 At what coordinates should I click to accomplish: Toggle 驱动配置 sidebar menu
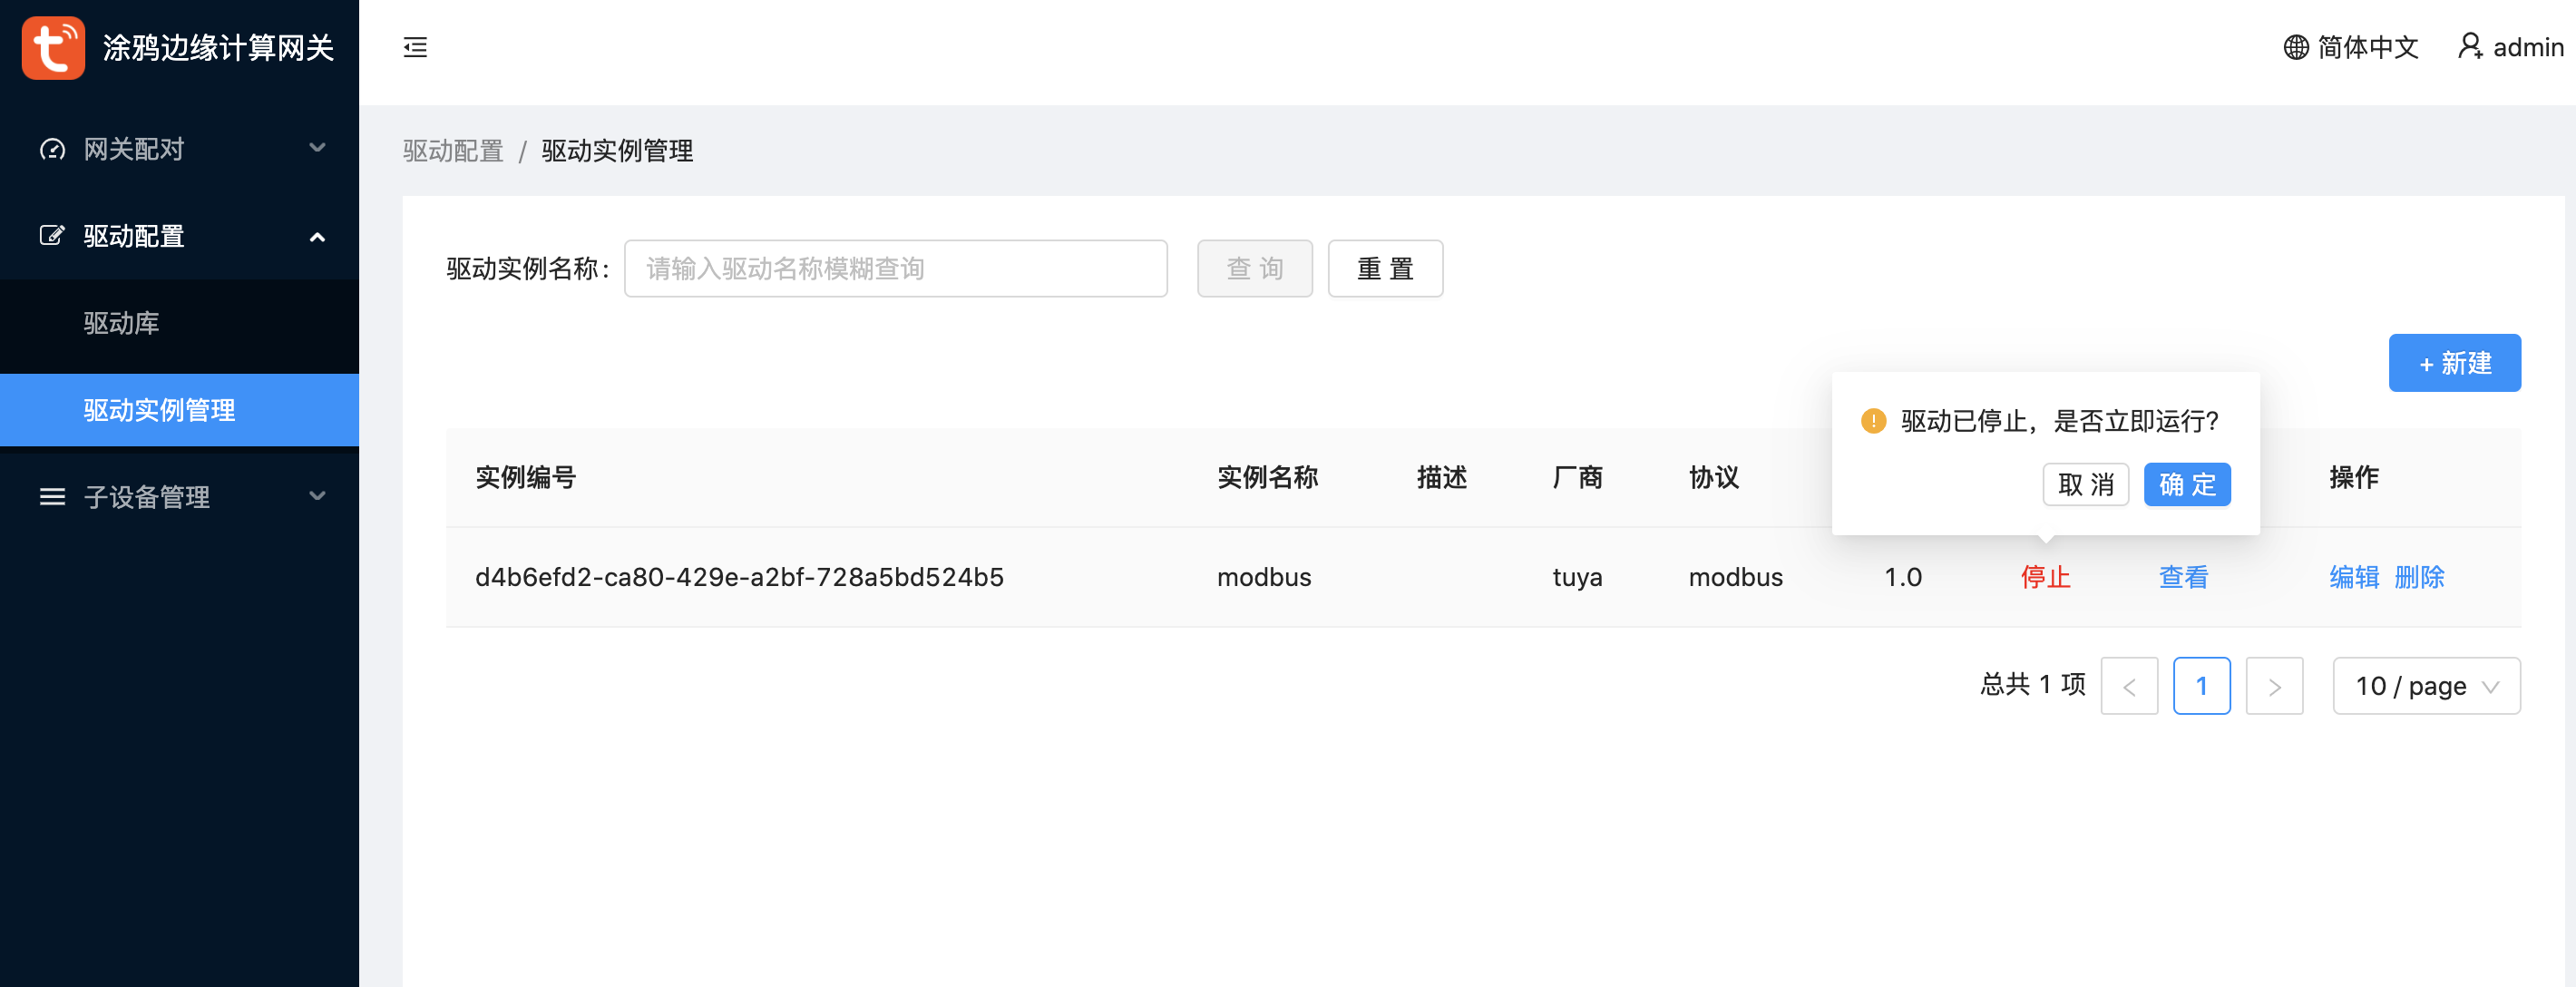(180, 236)
